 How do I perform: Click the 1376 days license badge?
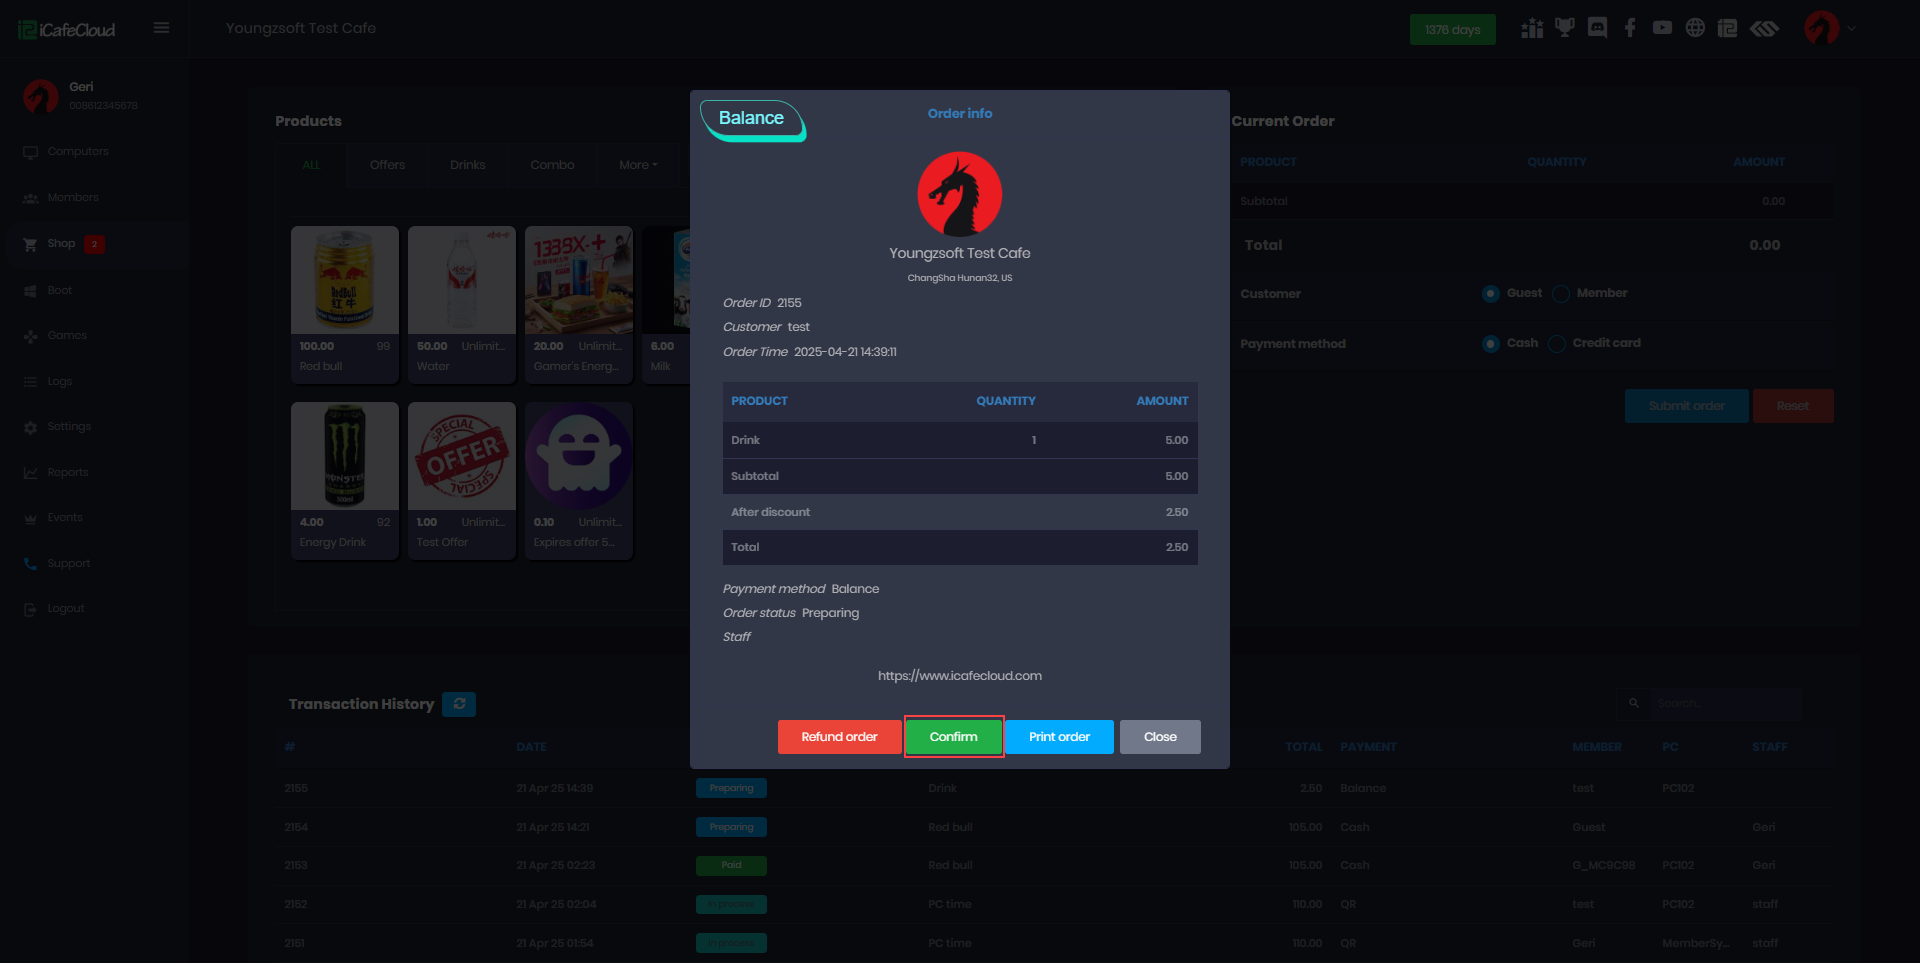click(1452, 30)
